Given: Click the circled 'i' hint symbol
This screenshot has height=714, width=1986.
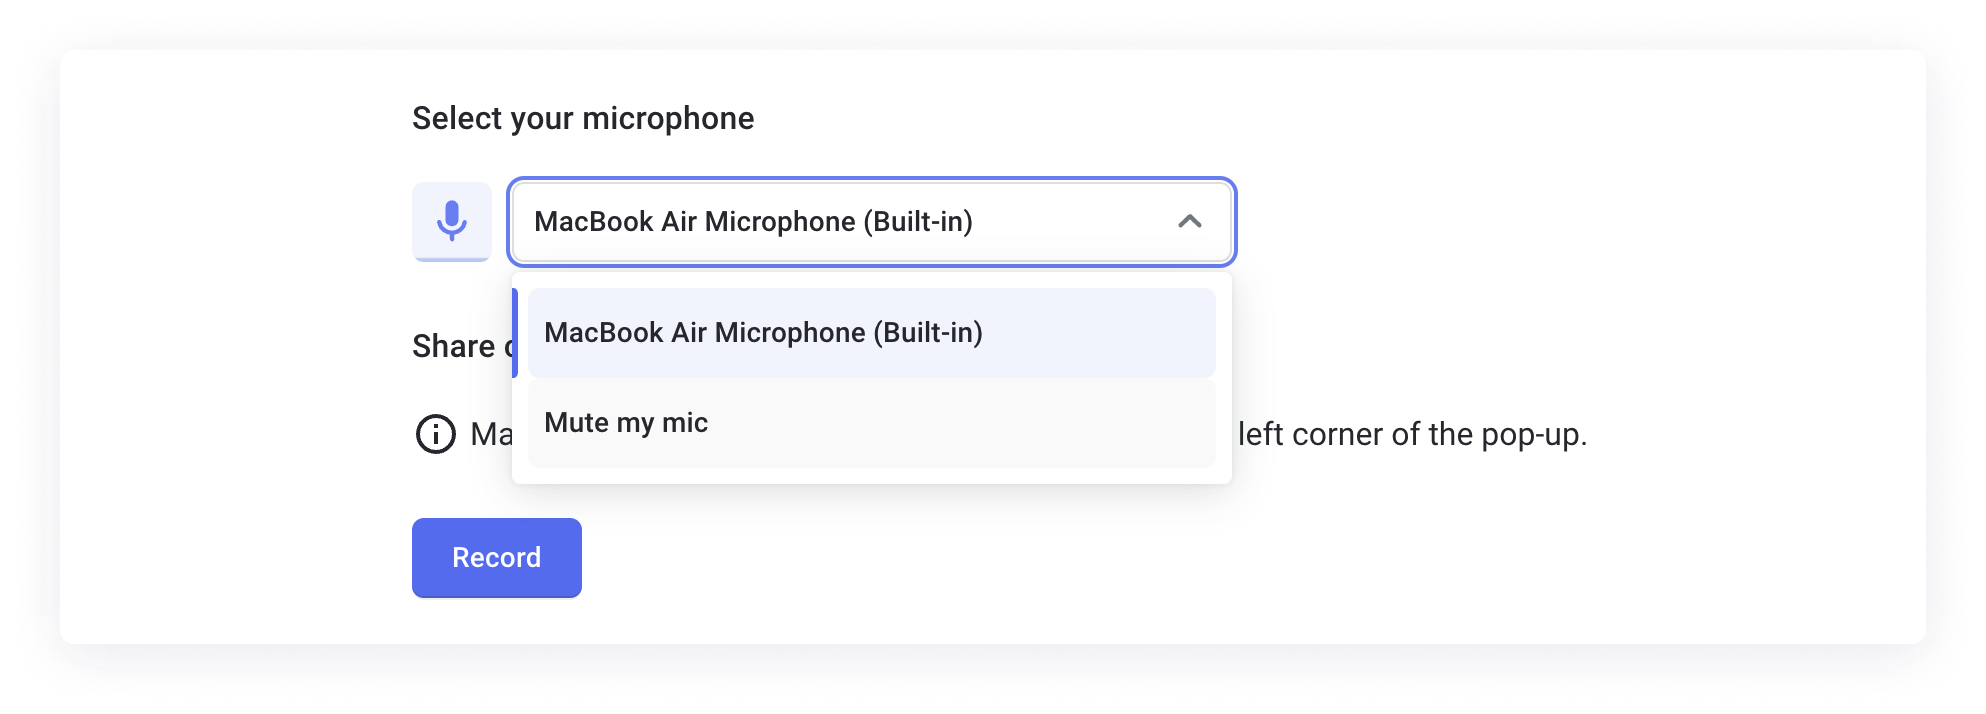Looking at the screenshot, I should tap(435, 434).
